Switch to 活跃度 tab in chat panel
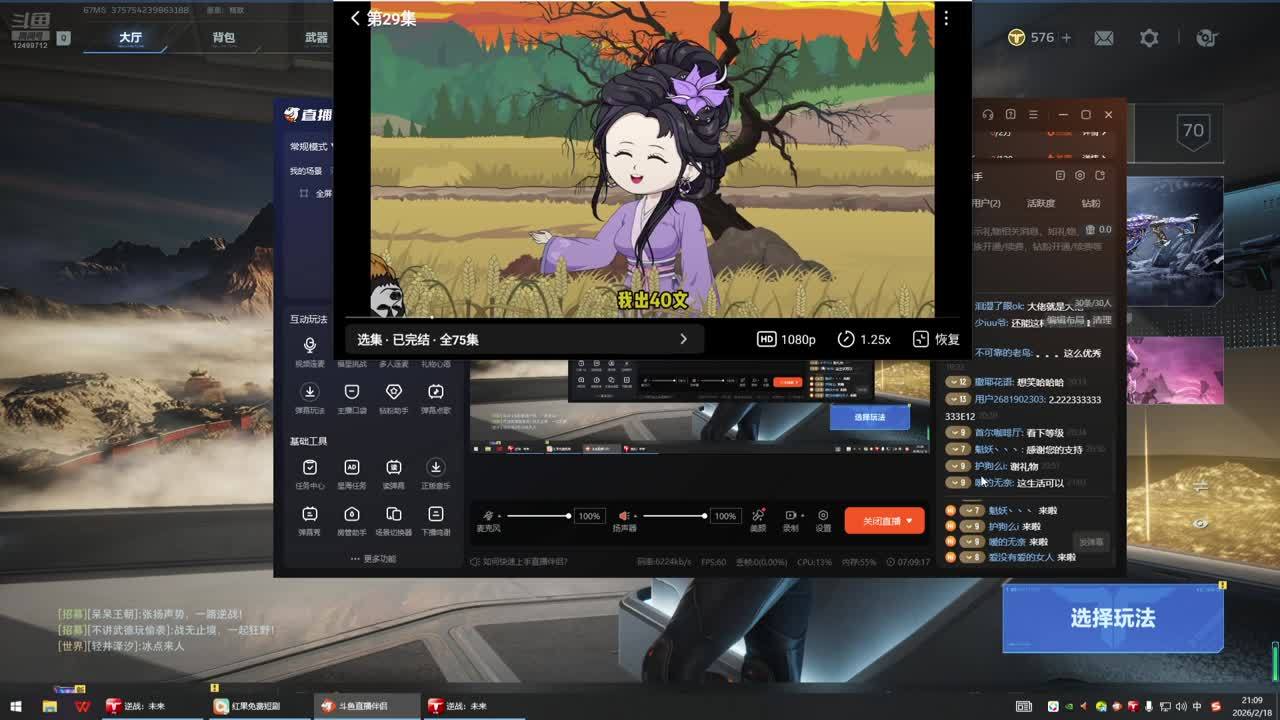Viewport: 1280px width, 720px height. click(1041, 203)
